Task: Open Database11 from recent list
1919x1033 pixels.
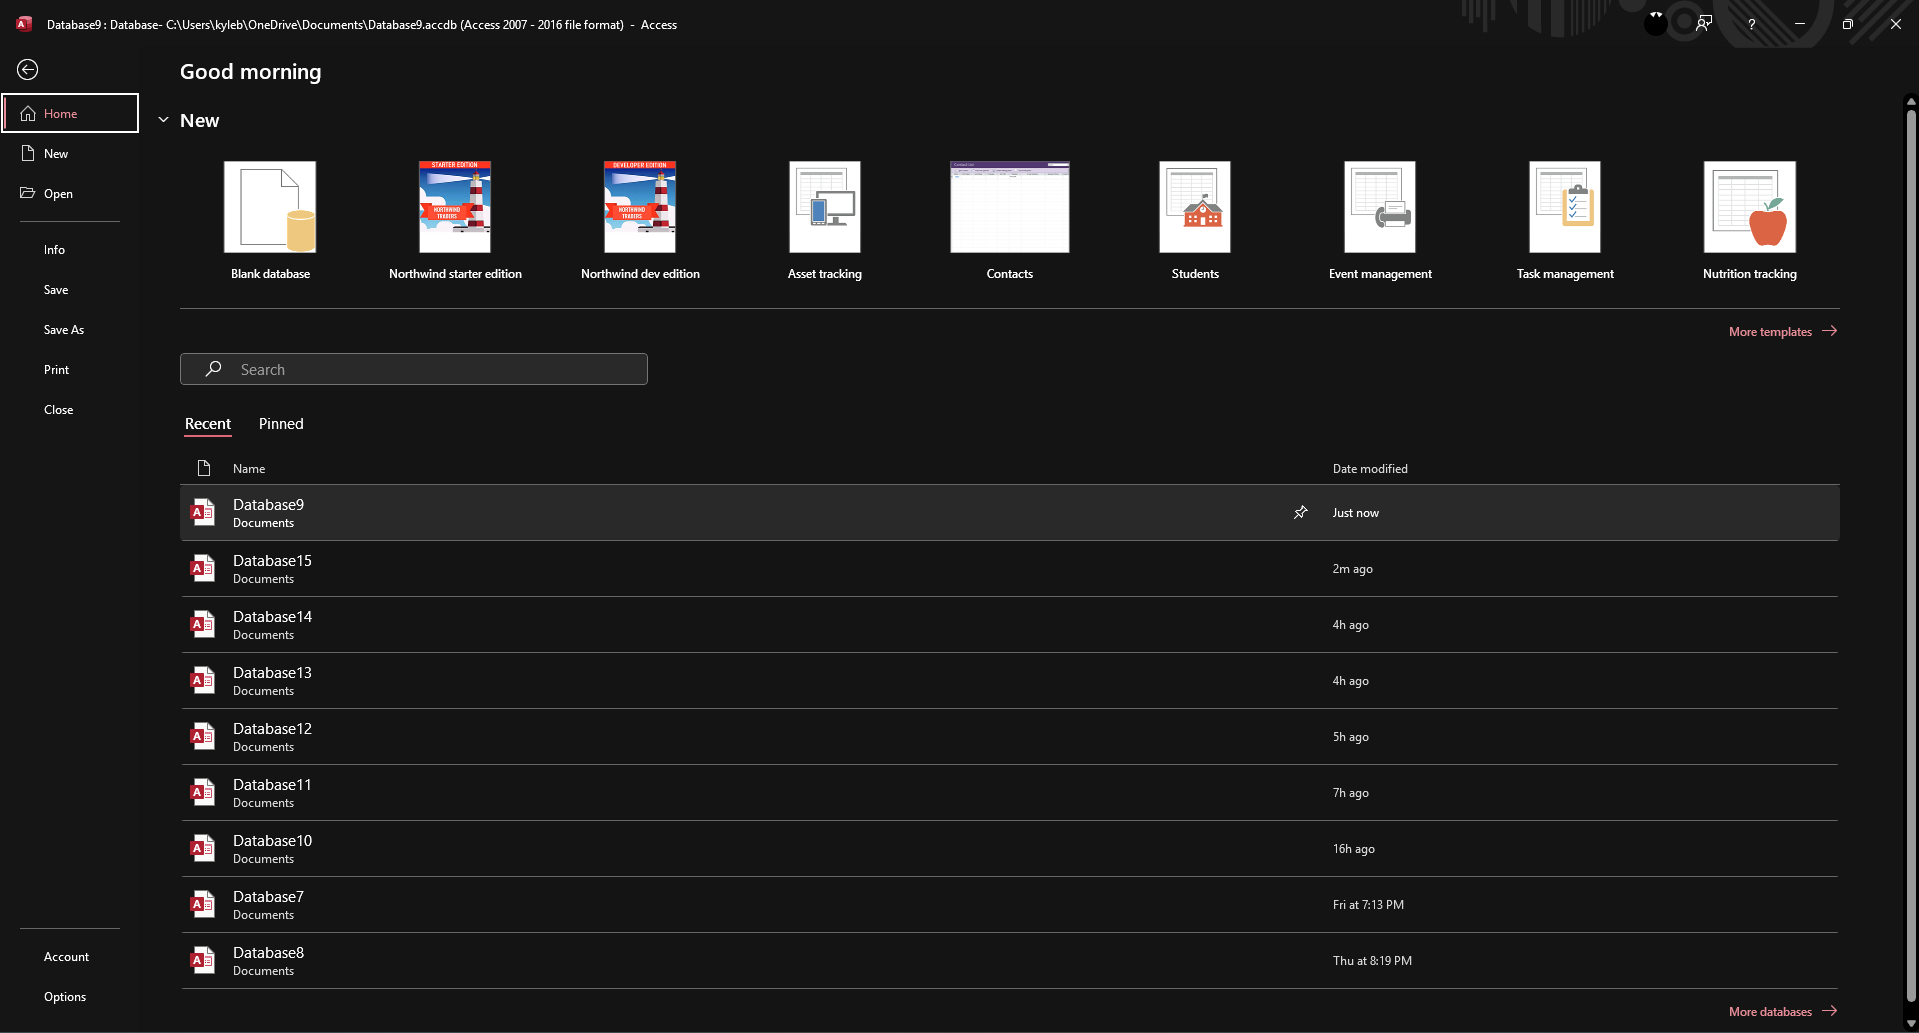Action: pos(1010,792)
